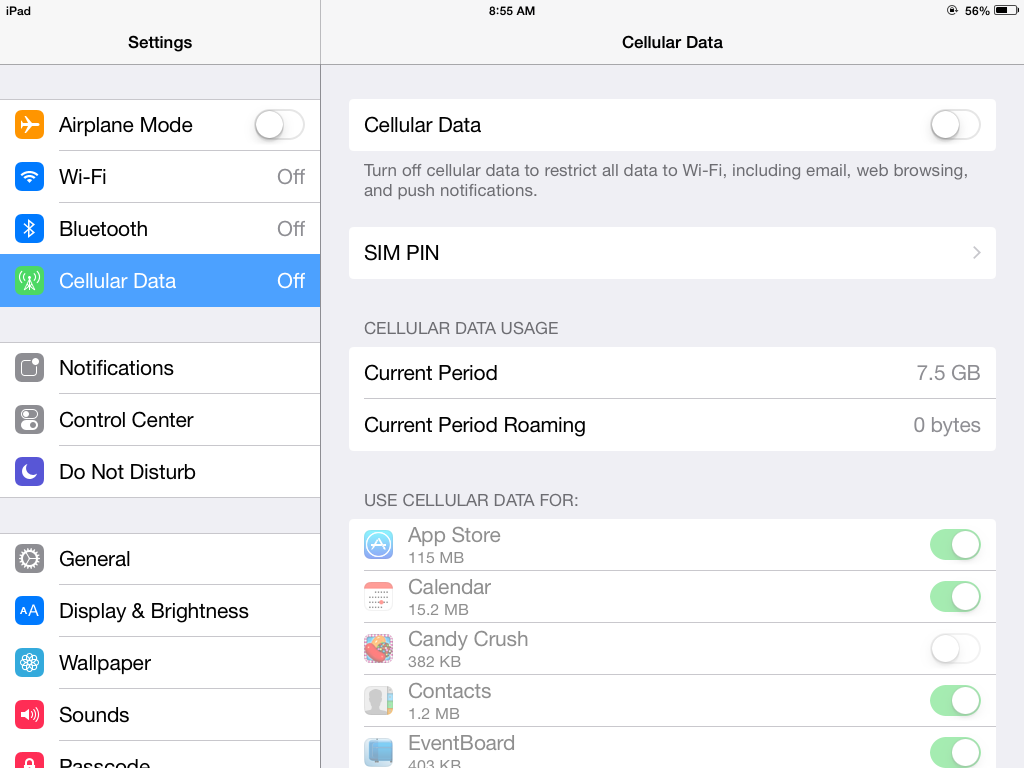Viewport: 1024px width, 768px height.
Task: Tap the Current Period Roaming row
Action: pyautogui.click(x=672, y=425)
